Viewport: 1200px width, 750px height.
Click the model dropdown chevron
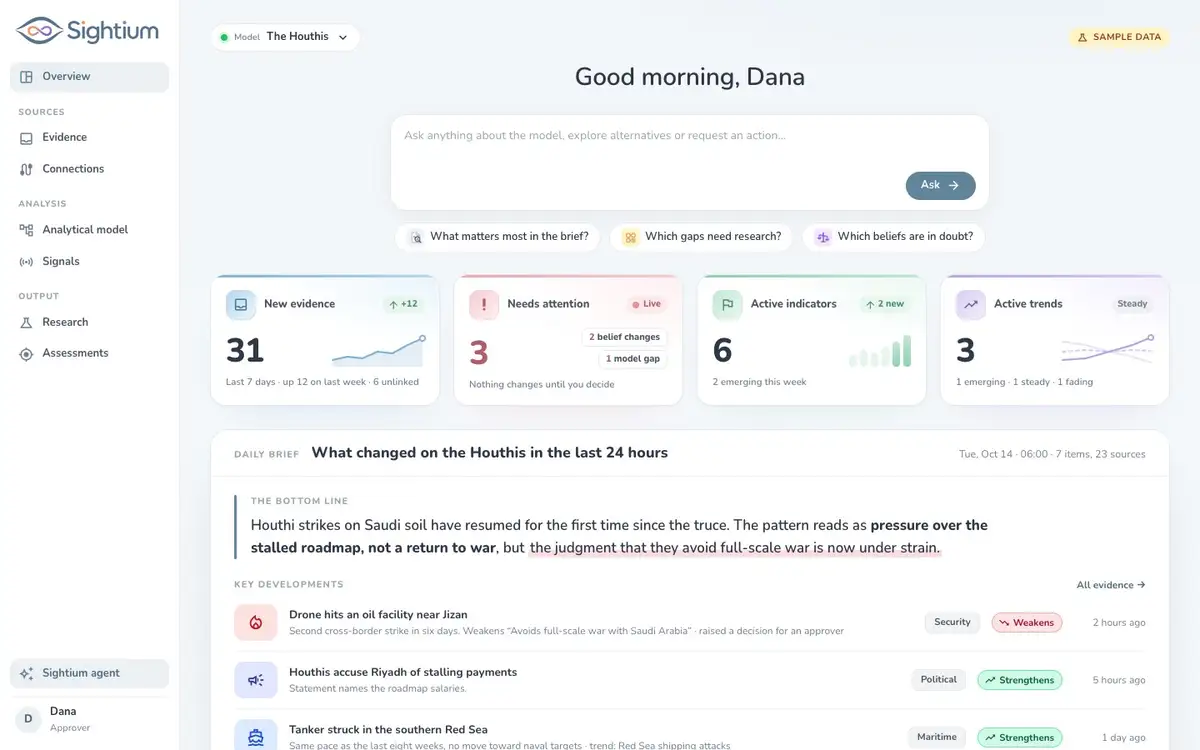tap(343, 37)
